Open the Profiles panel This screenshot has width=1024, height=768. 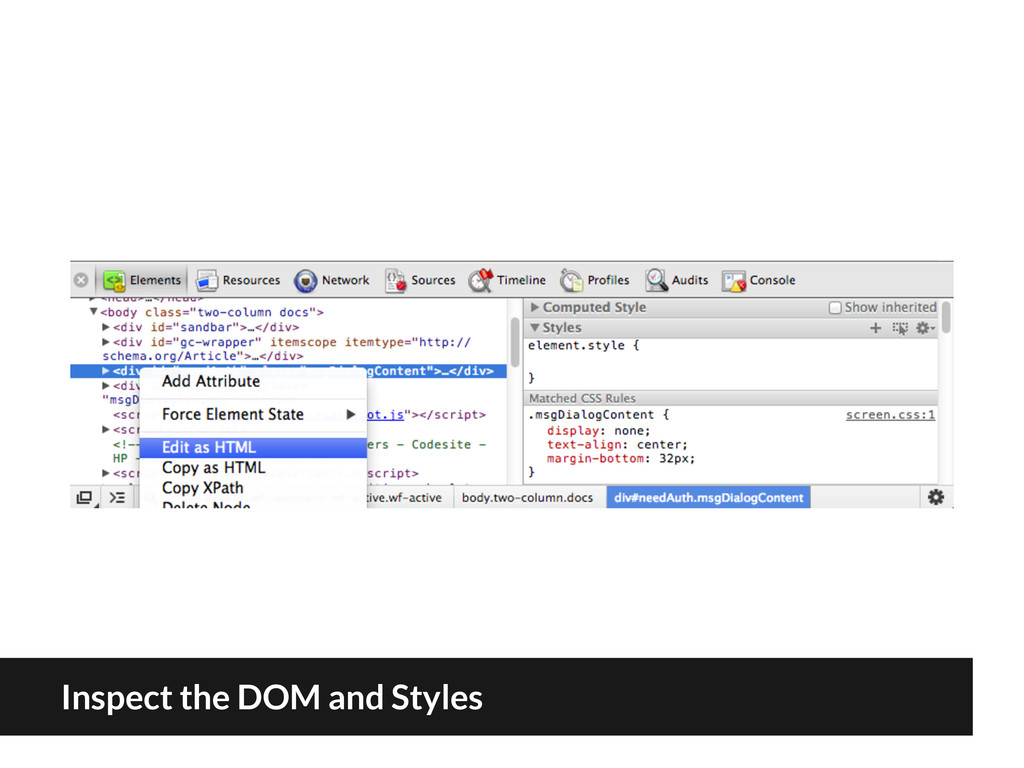pos(595,280)
